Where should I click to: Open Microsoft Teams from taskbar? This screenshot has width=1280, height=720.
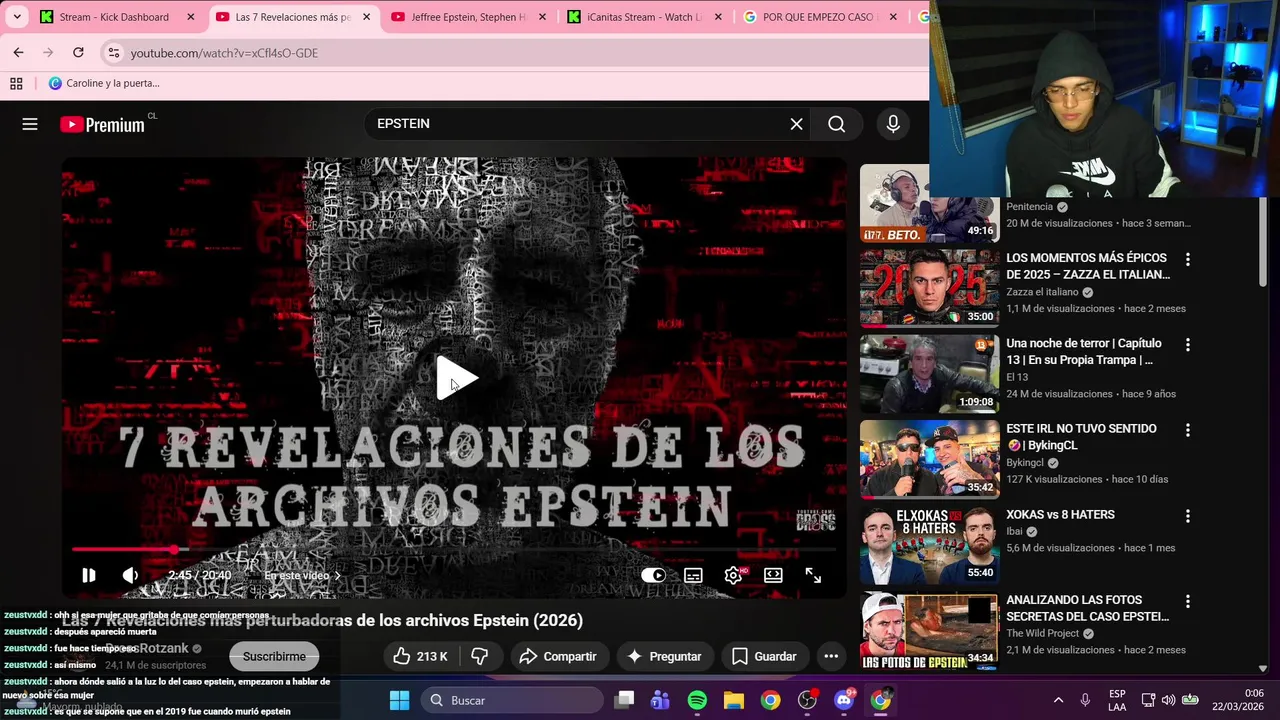[660, 700]
